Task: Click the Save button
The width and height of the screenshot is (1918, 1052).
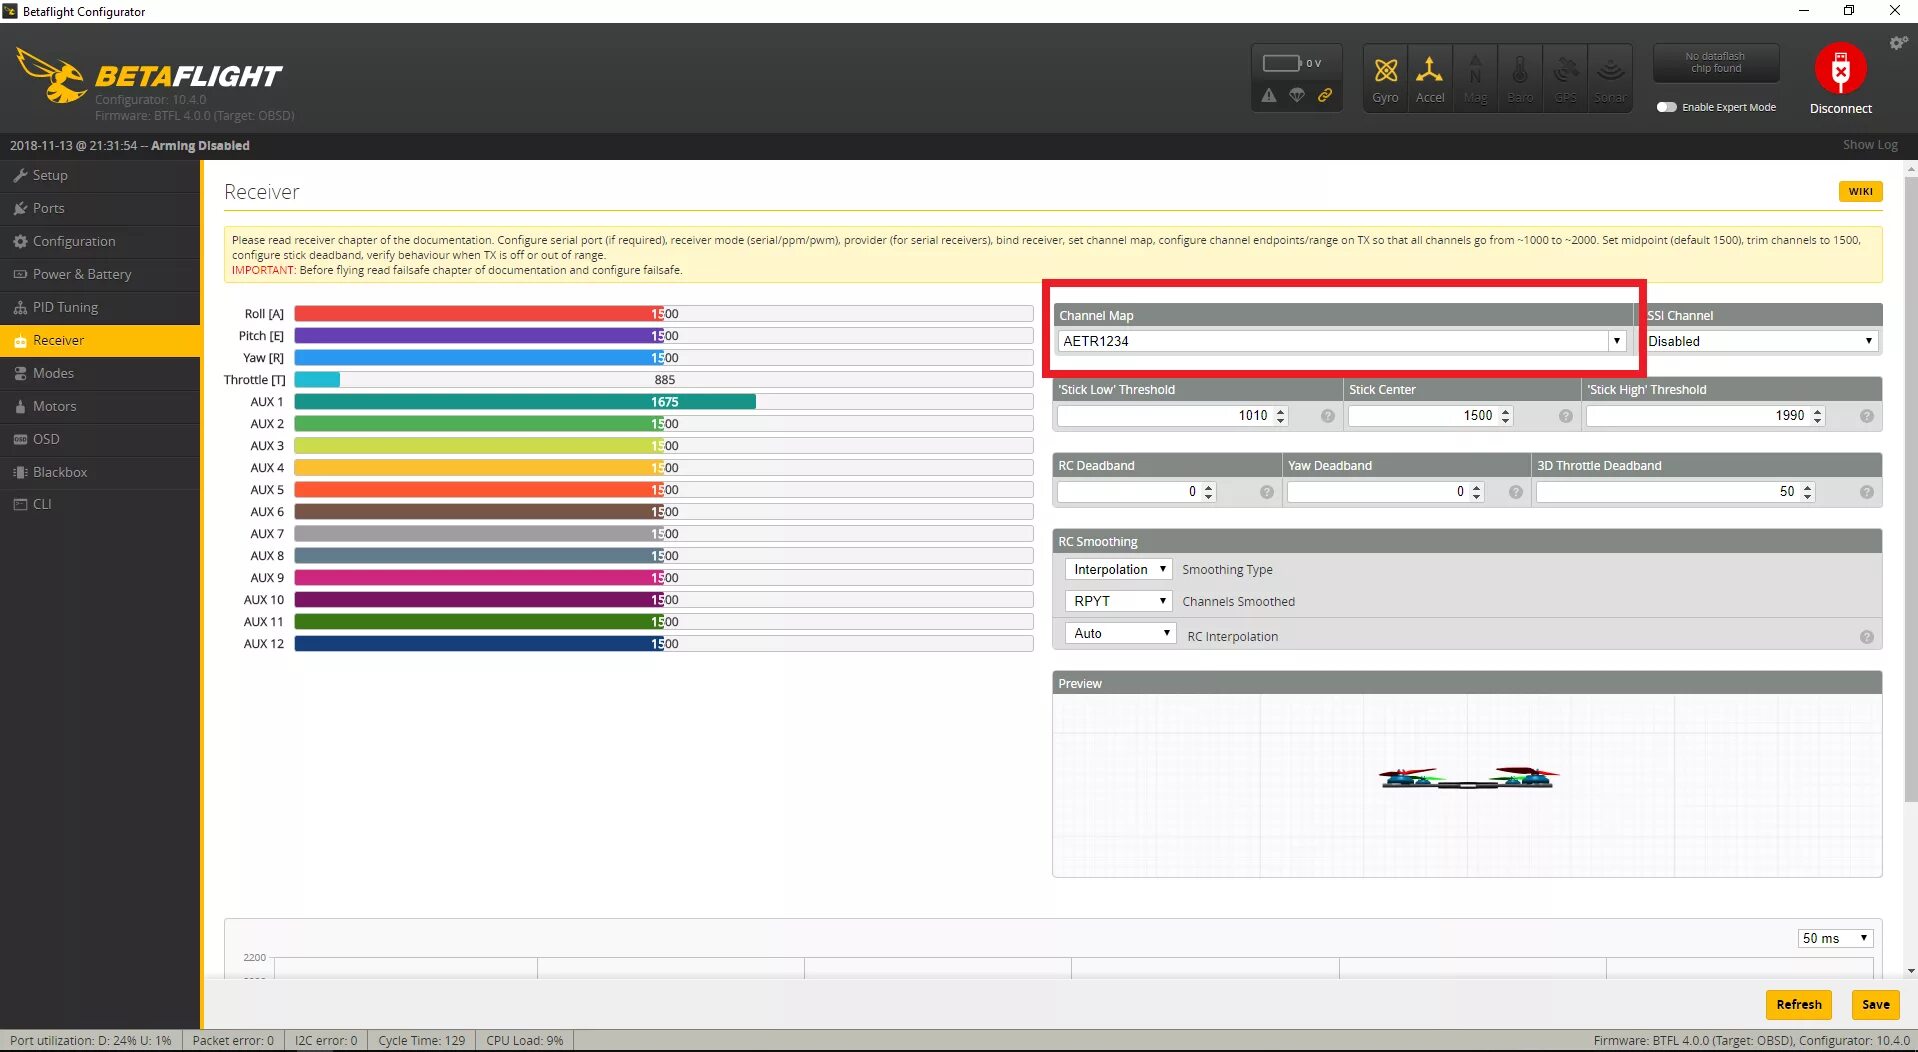Action: [1875, 1005]
